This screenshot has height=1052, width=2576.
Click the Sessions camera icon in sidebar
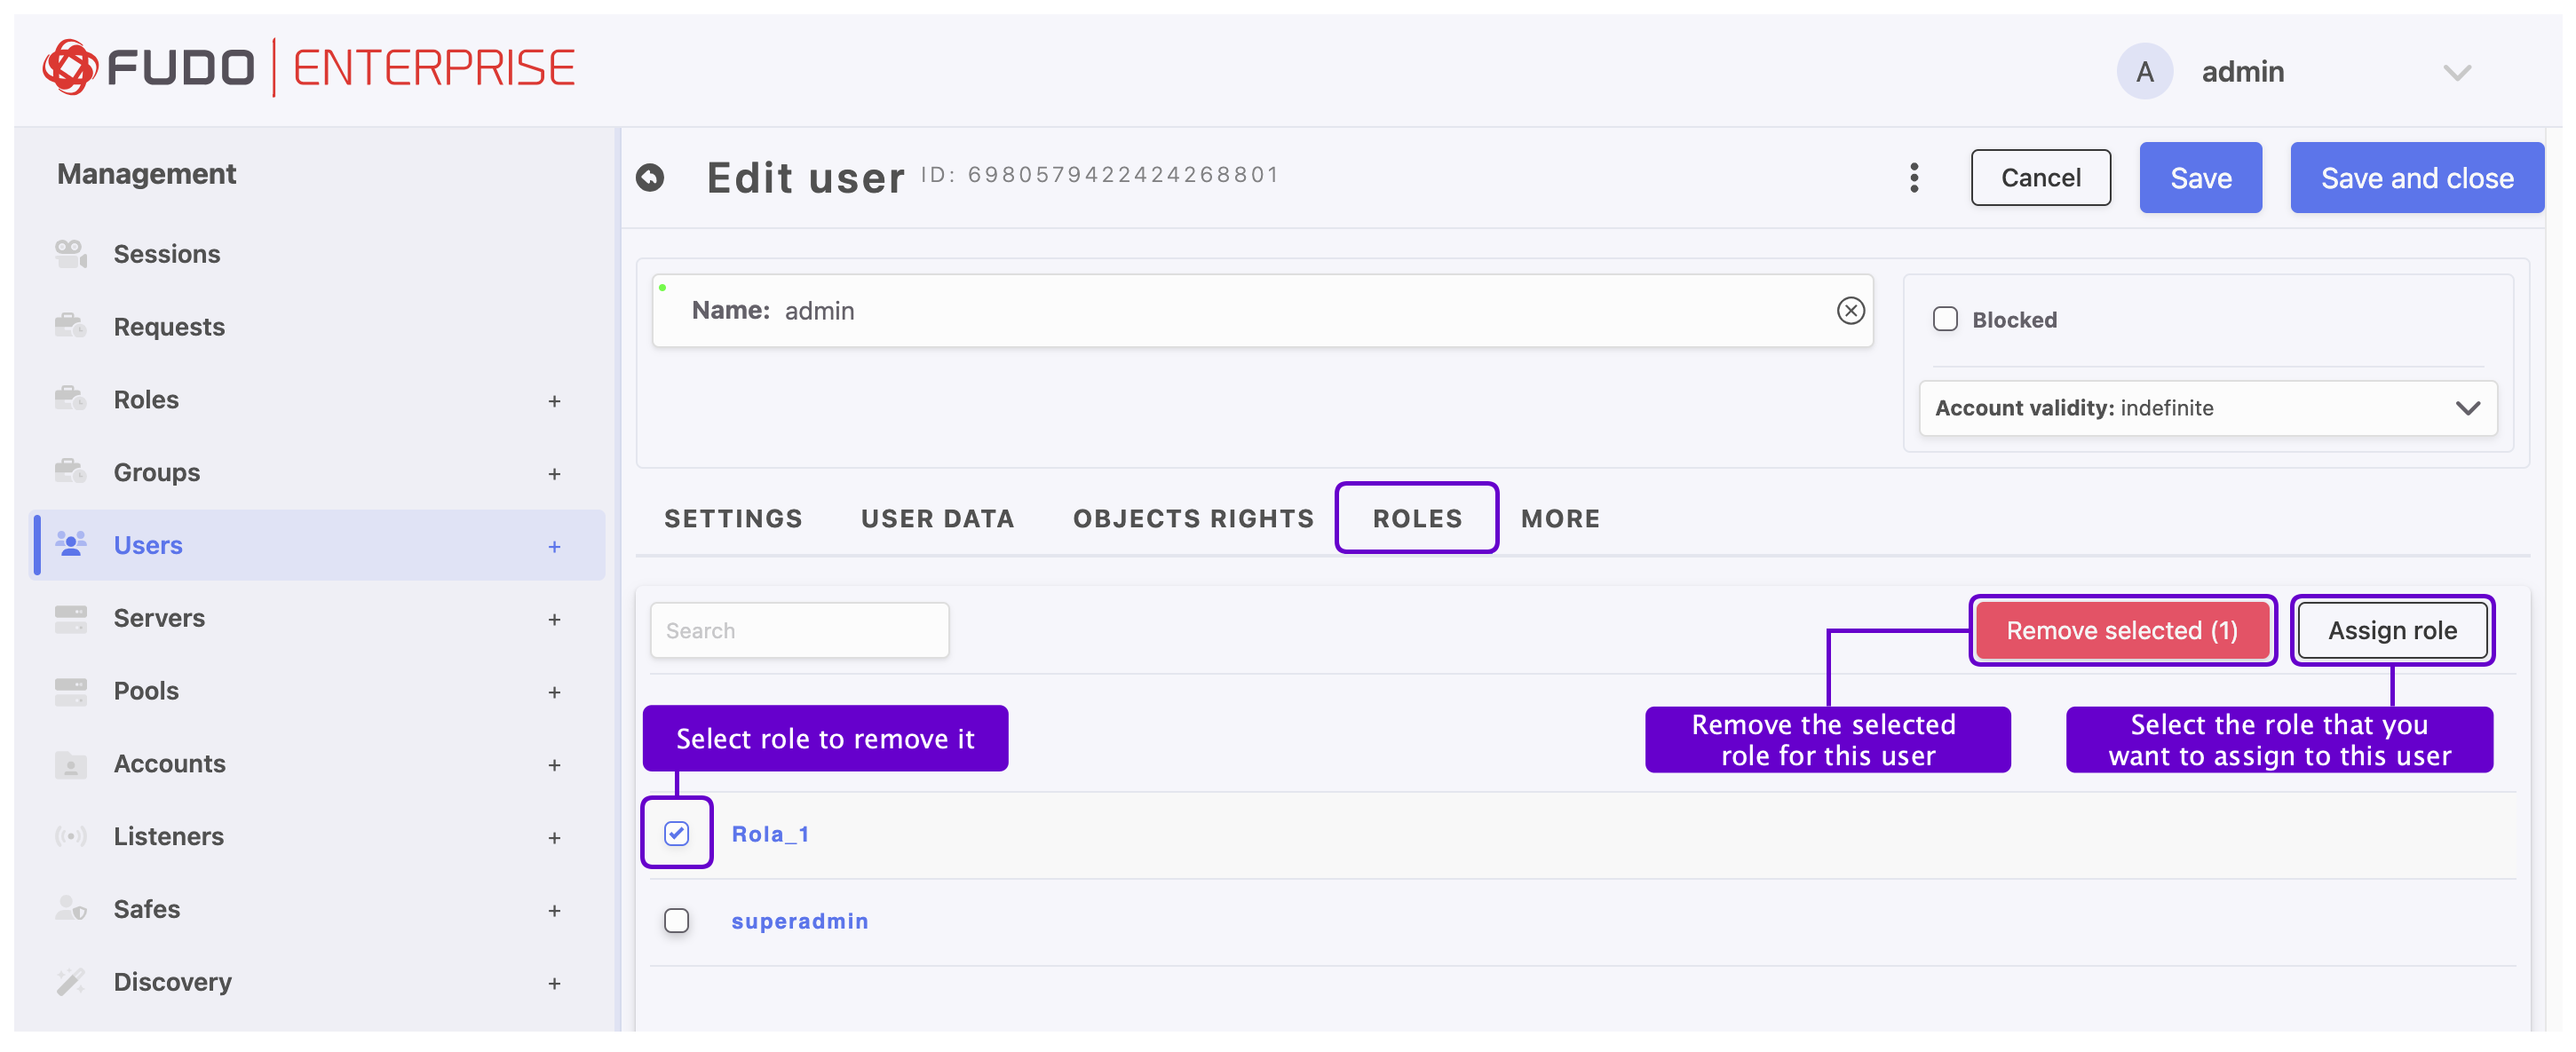[x=71, y=254]
